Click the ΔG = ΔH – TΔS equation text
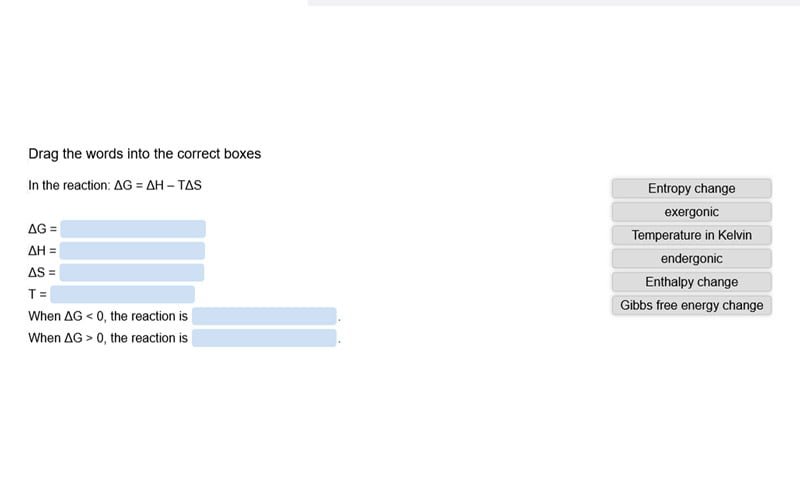800x500 pixels. 158,186
